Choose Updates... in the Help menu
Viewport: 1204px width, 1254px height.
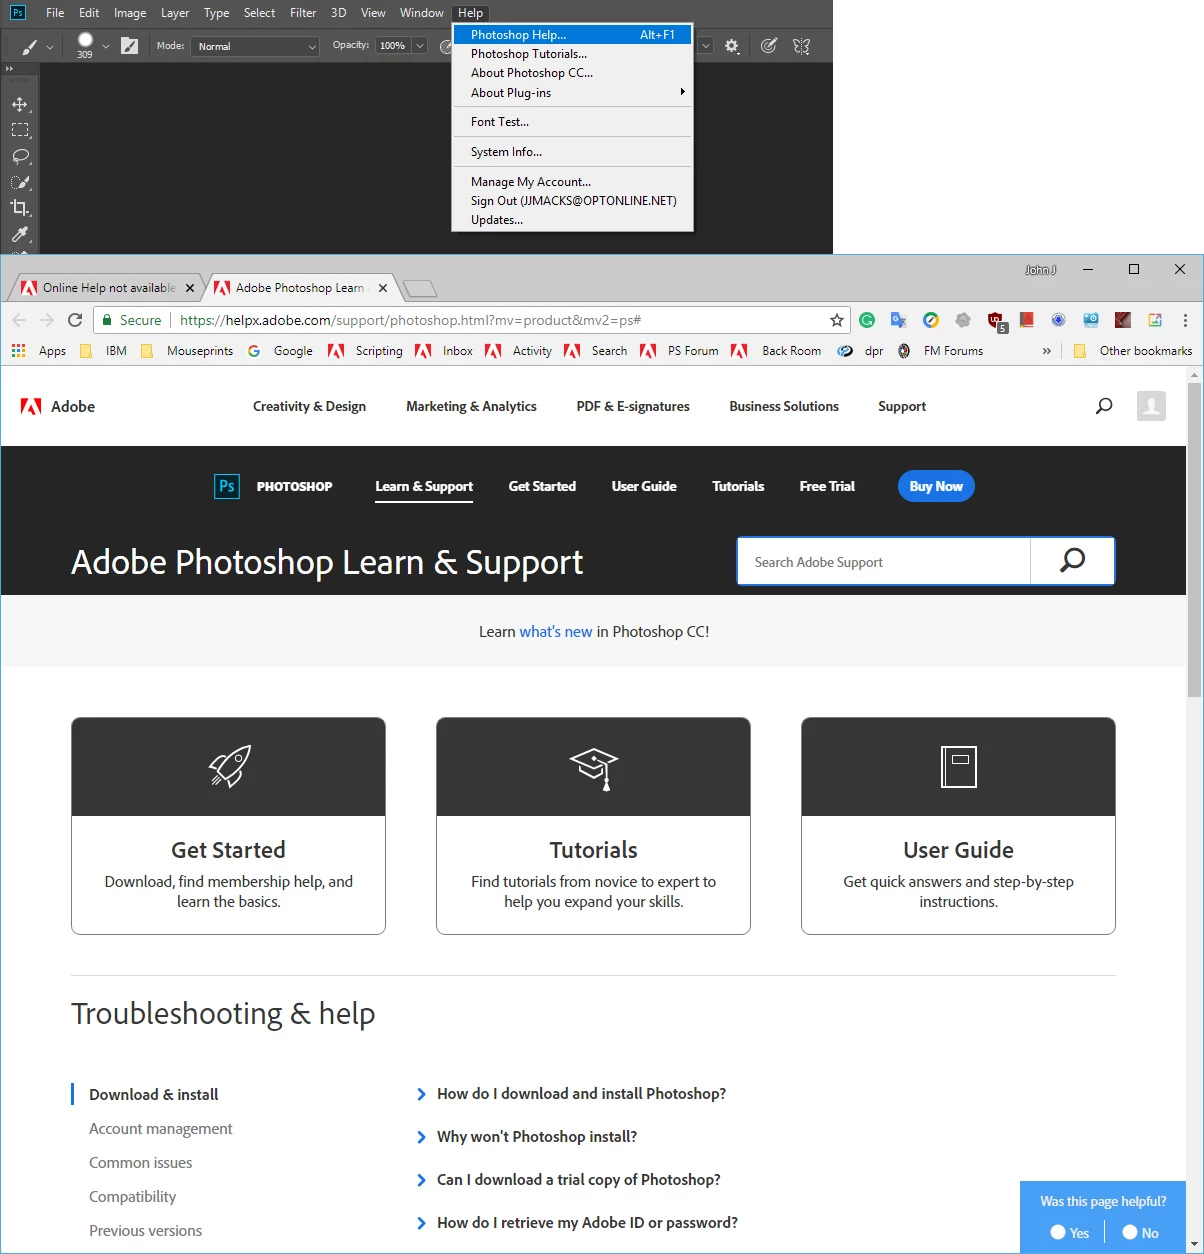click(572, 220)
